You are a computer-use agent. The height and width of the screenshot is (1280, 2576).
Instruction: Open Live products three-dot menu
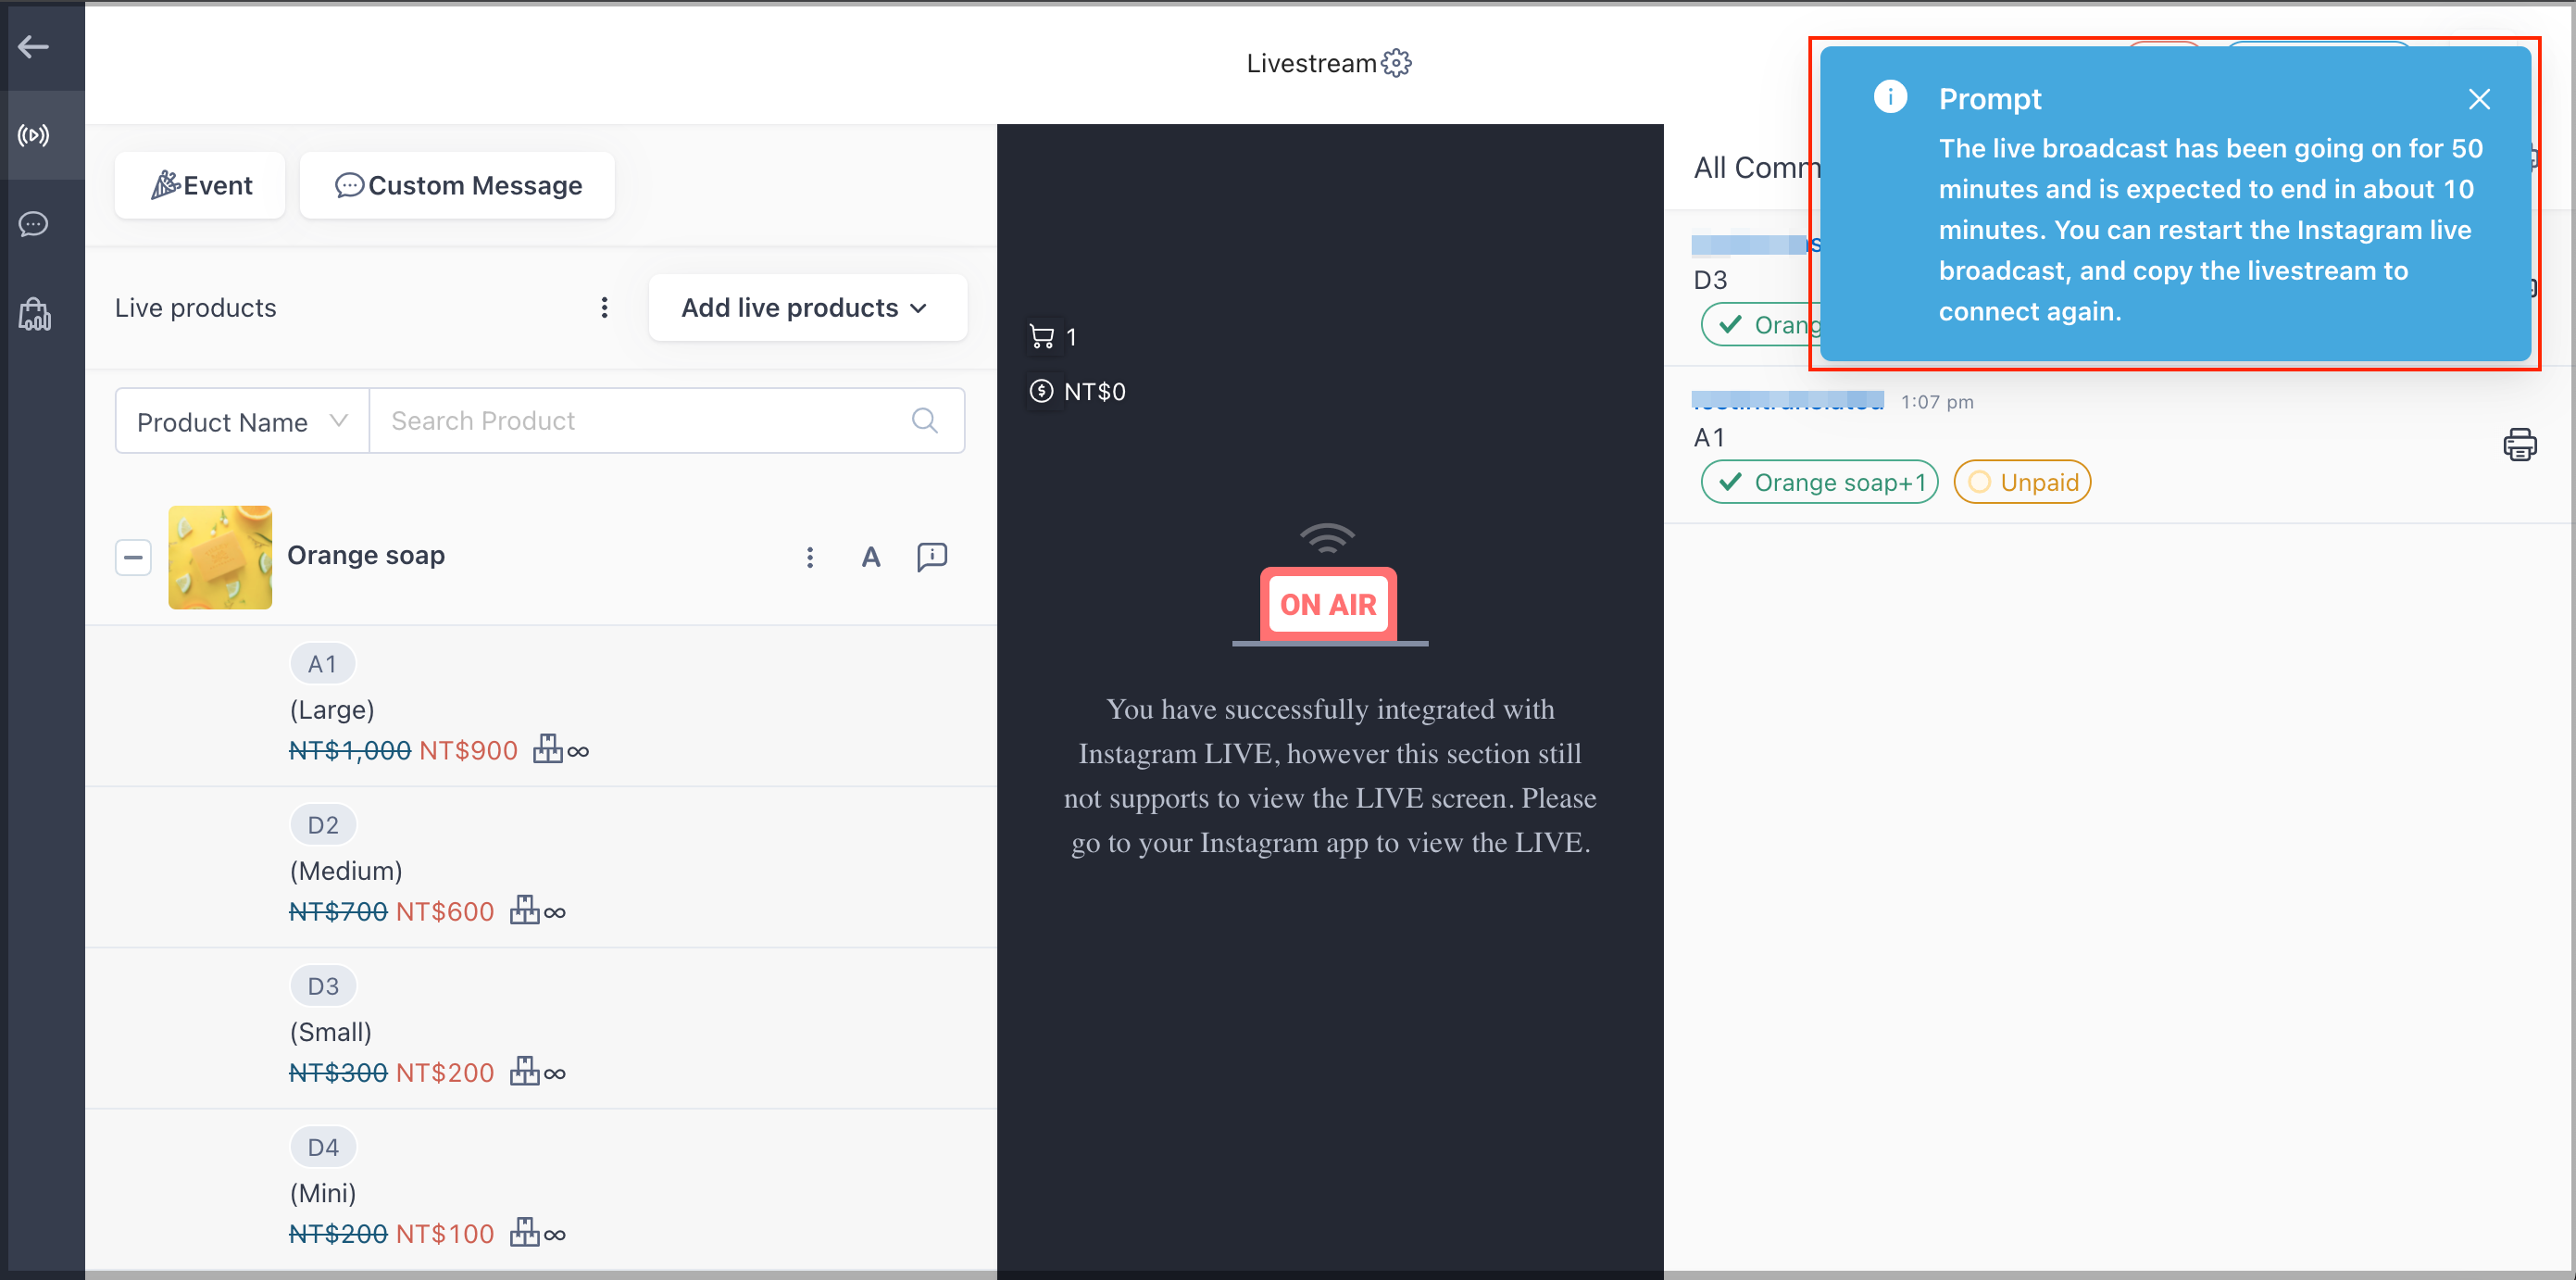(x=604, y=308)
